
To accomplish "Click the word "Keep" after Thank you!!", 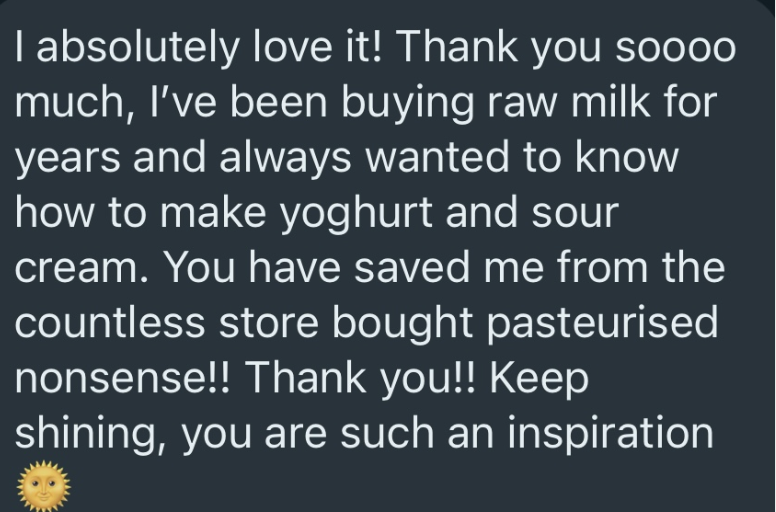I will 539,379.
